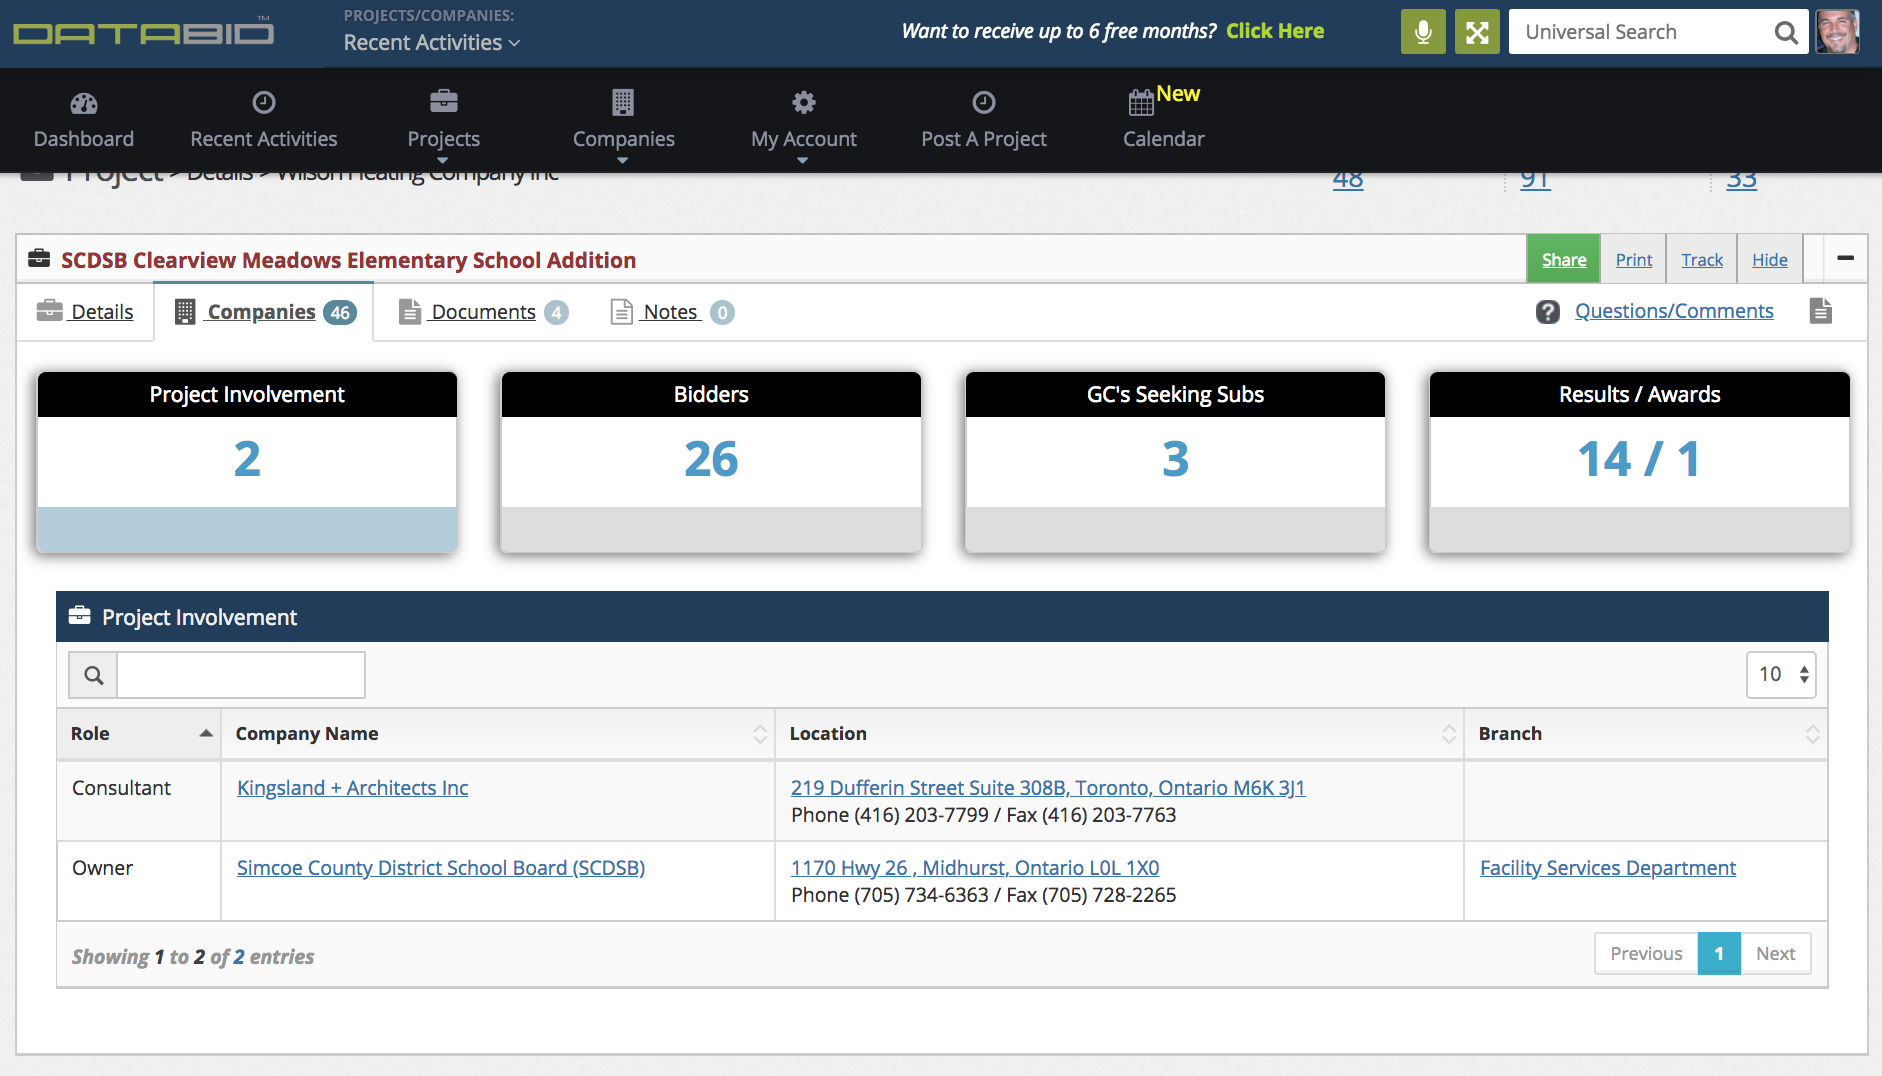Click the Print link
This screenshot has height=1076, width=1882.
click(x=1634, y=260)
